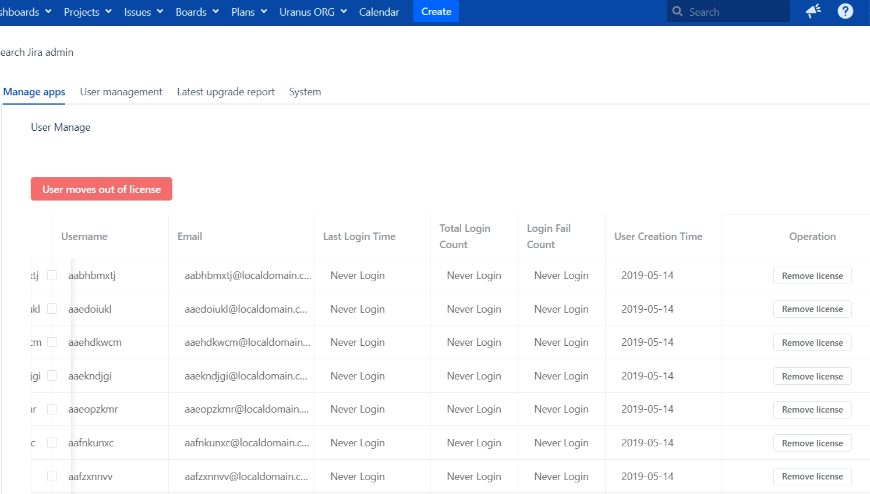Screen dimensions: 870x494
Task: Open the Latest upgrade report tab
Action: click(x=226, y=92)
